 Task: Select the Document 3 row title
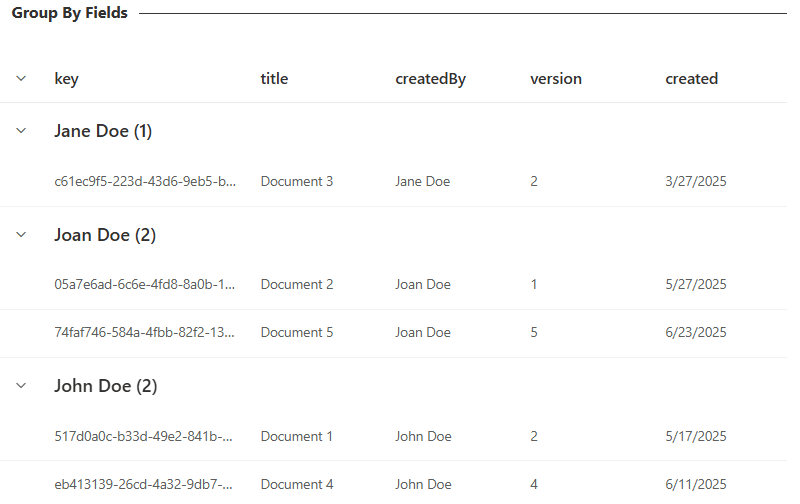point(297,182)
